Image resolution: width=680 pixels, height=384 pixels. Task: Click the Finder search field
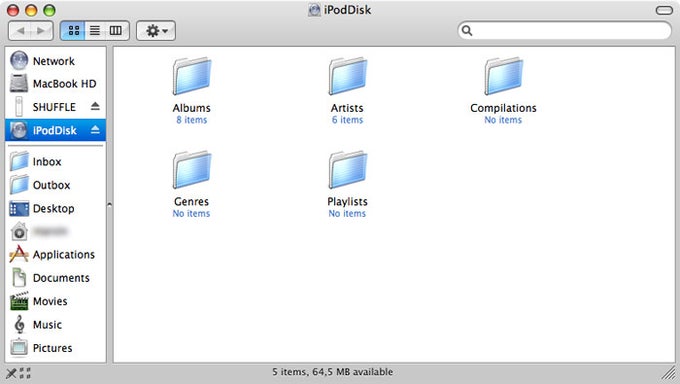point(565,30)
